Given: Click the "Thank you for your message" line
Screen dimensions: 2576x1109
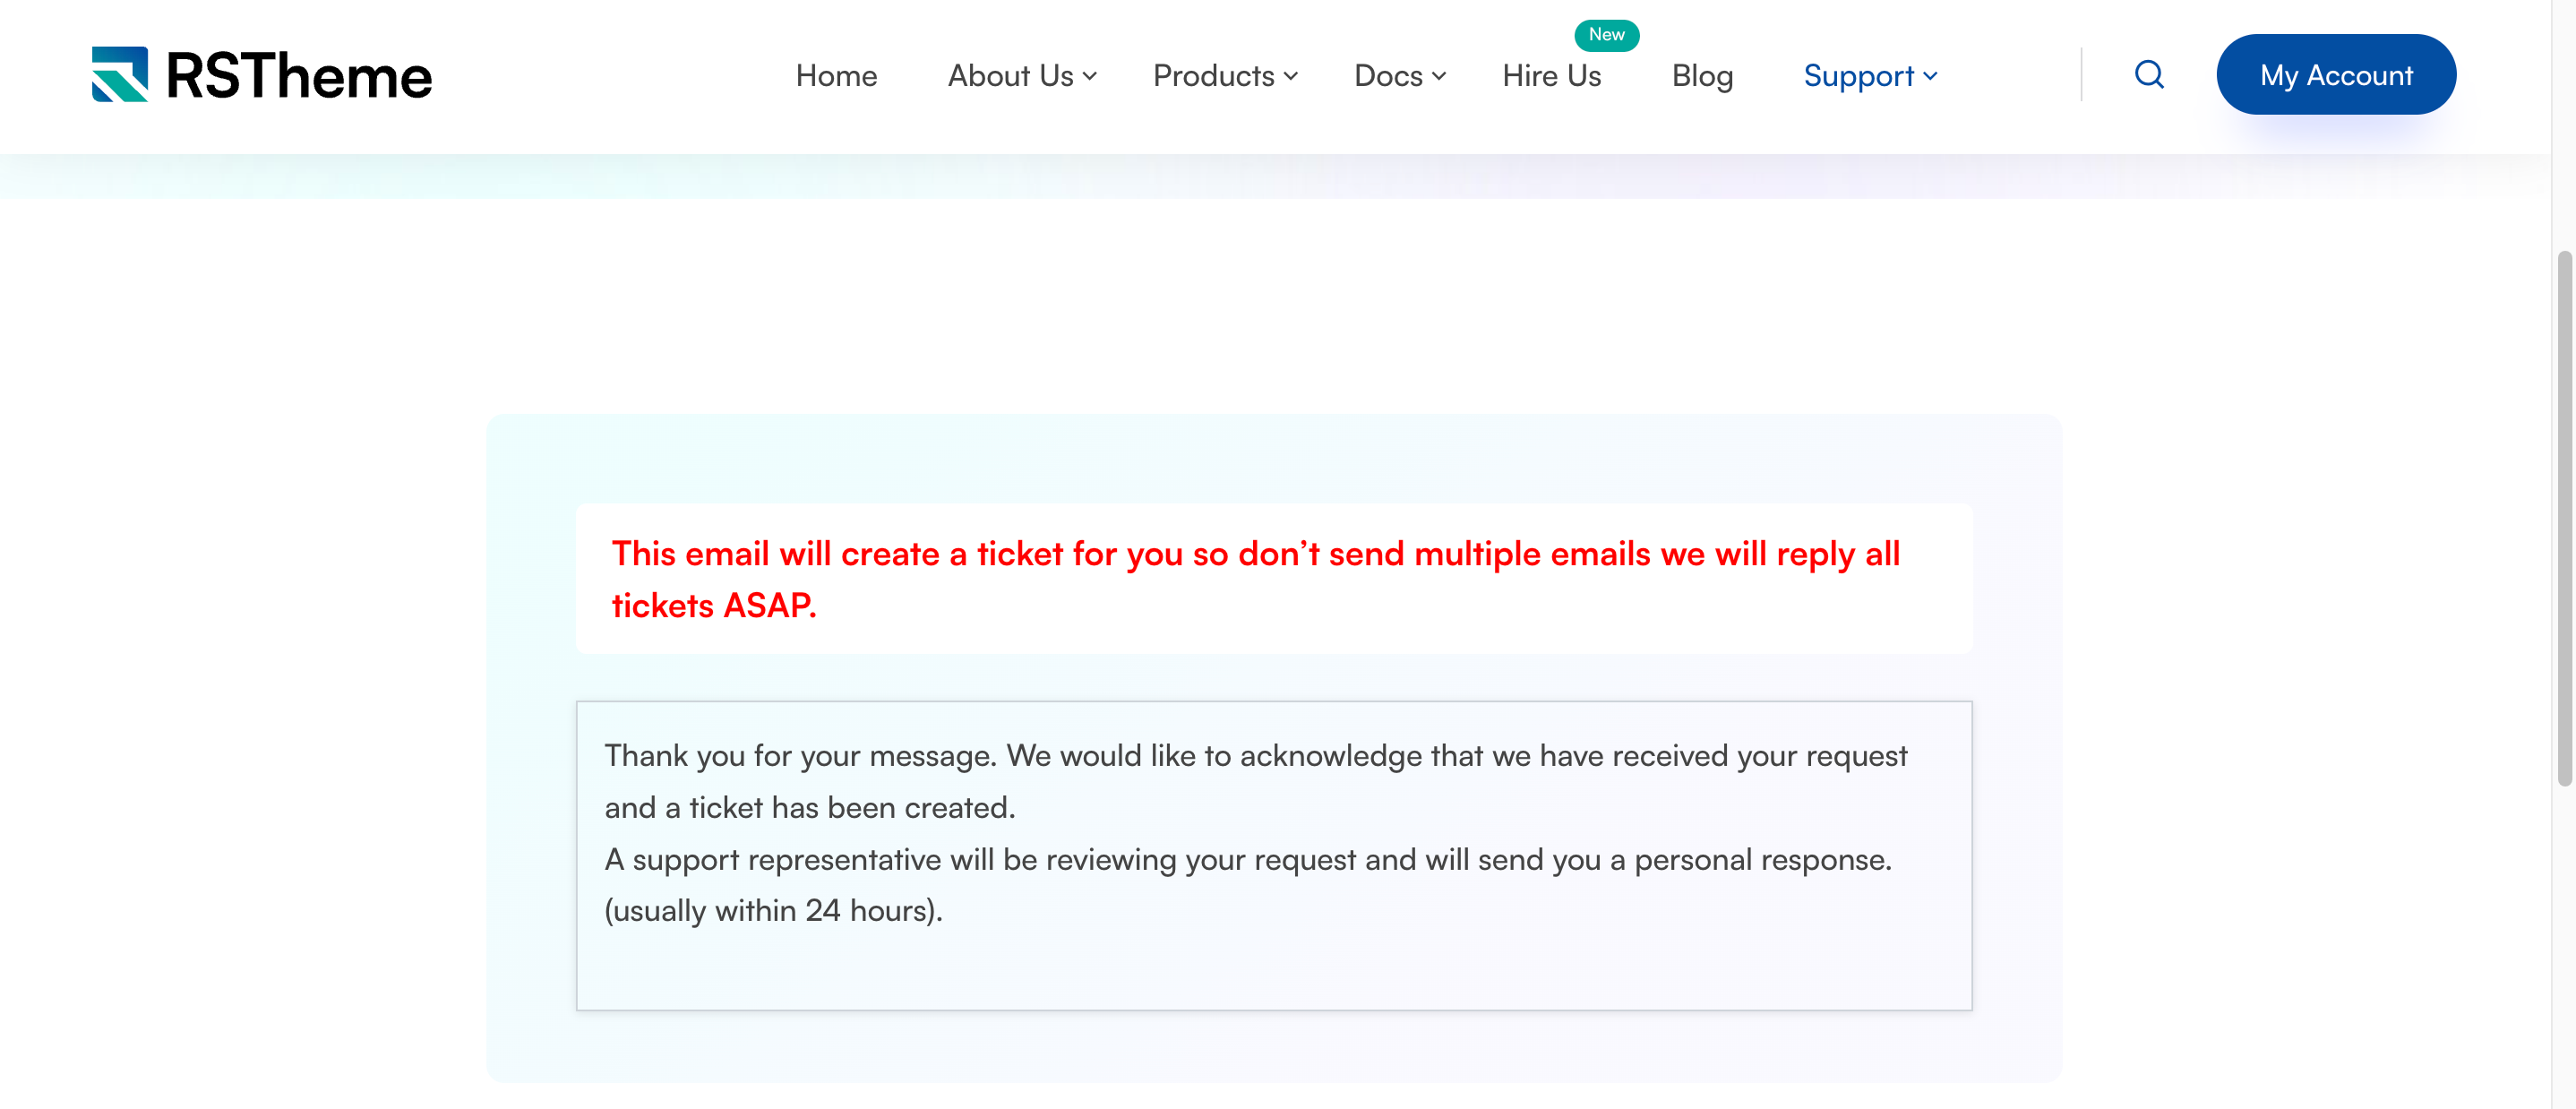Looking at the screenshot, I should click(x=1255, y=756).
